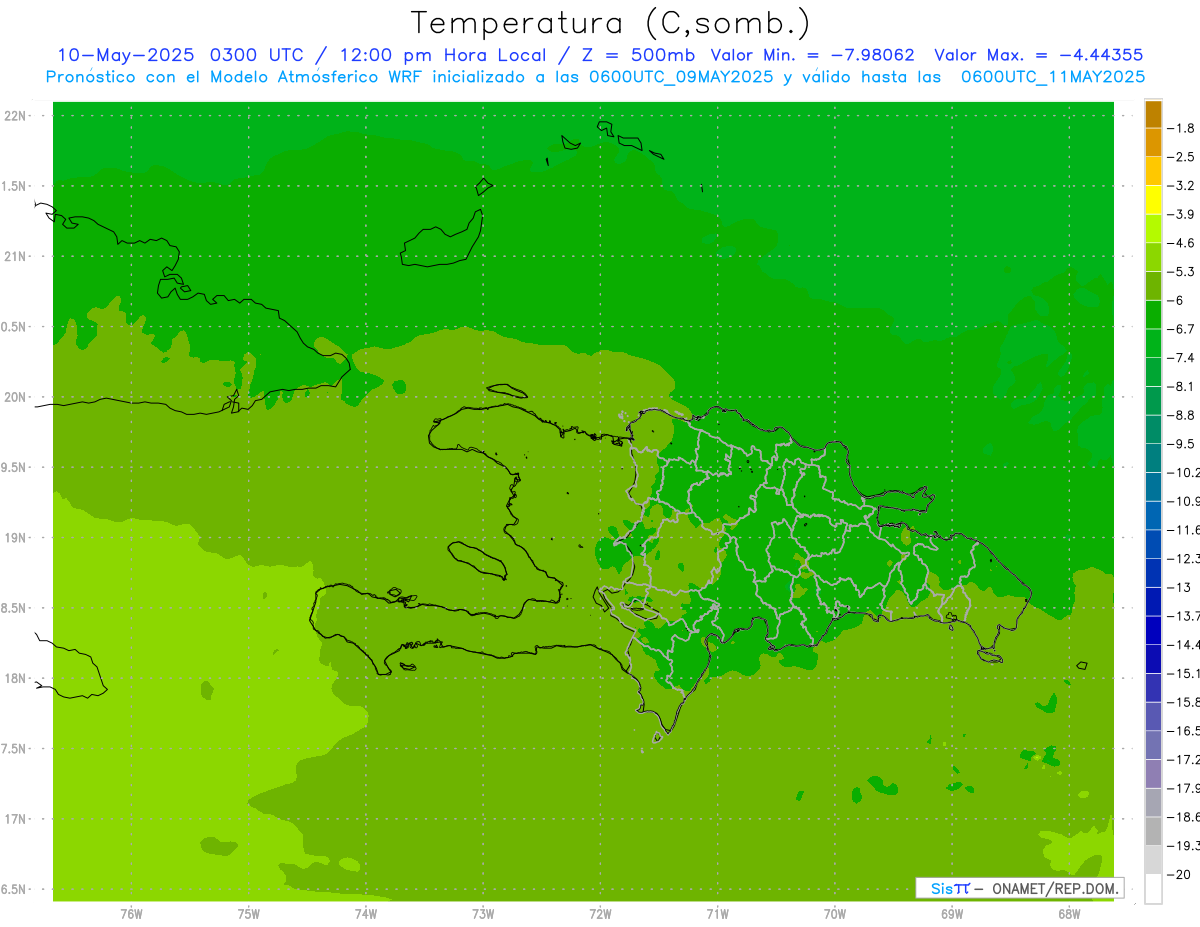
Task: Select the brown-orange swatch above -1.8
Action: tap(1153, 114)
